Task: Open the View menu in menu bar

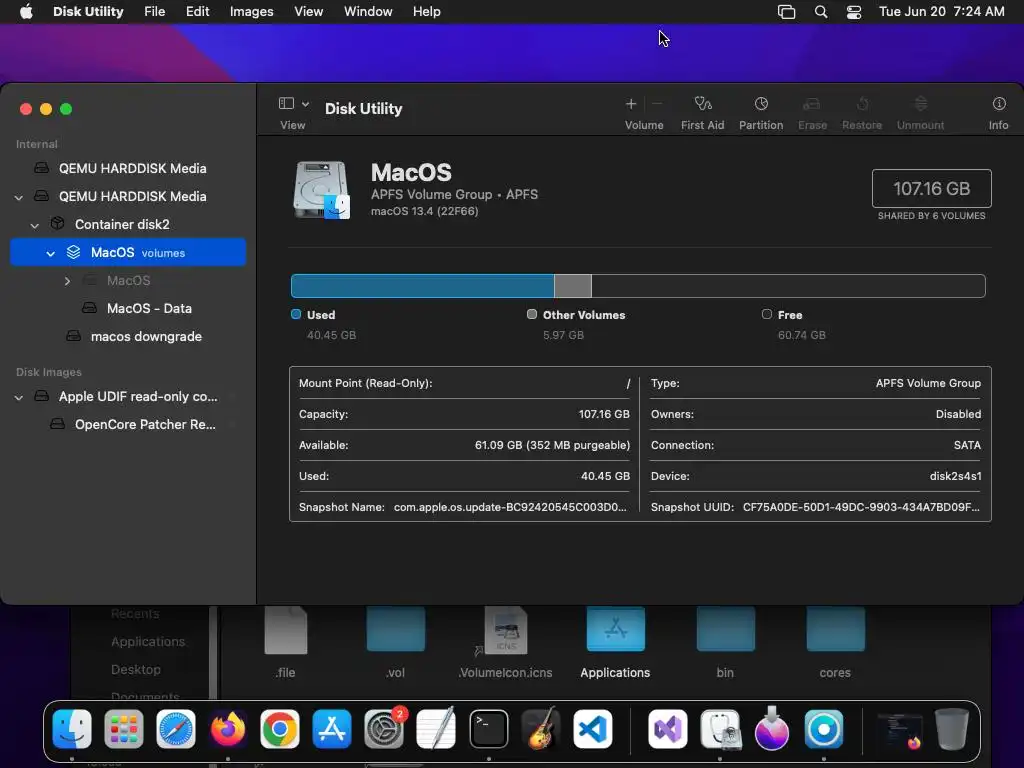Action: click(308, 12)
